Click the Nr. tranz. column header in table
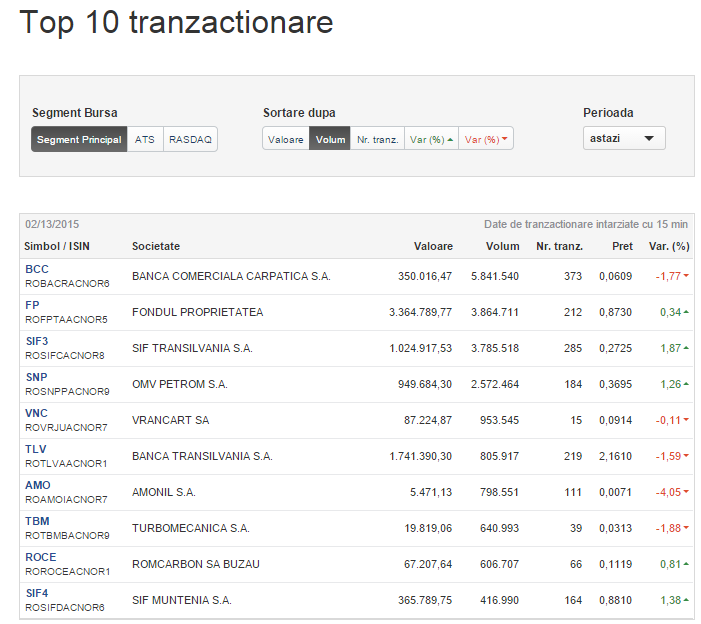701x624 pixels. 559,246
